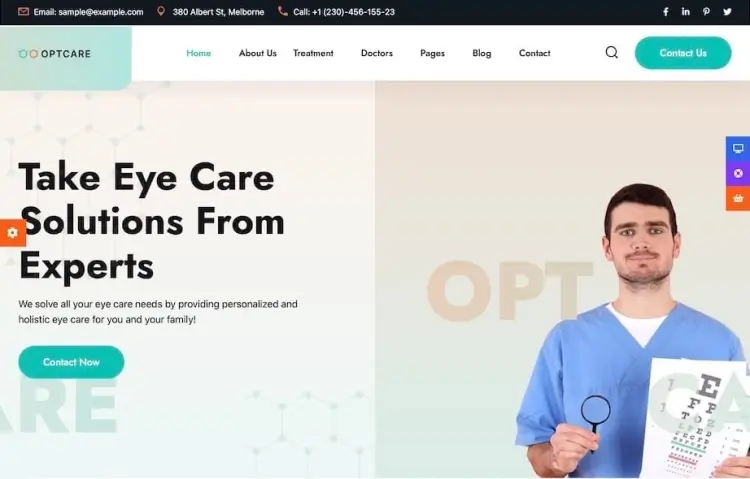Click the Call +1 (230) phone number
Viewport: 750px width, 479px height.
click(344, 12)
